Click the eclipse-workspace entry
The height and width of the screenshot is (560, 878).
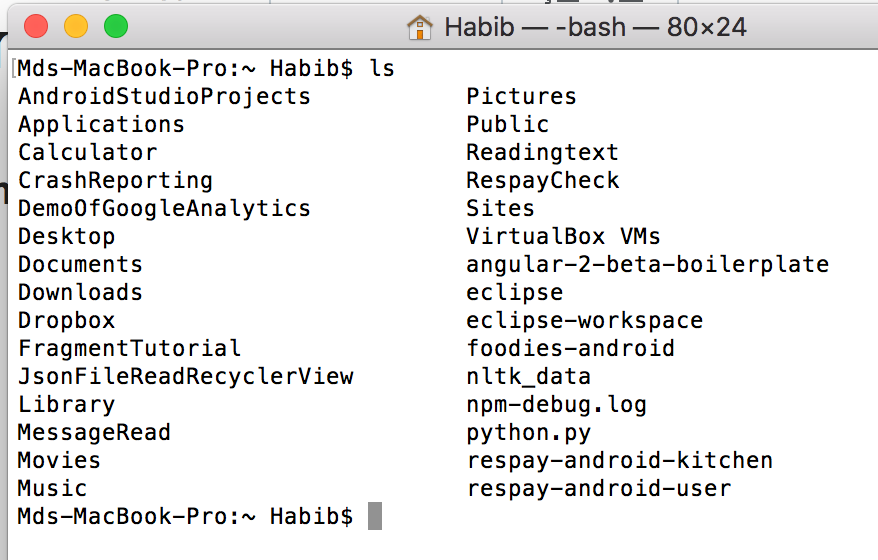[585, 320]
